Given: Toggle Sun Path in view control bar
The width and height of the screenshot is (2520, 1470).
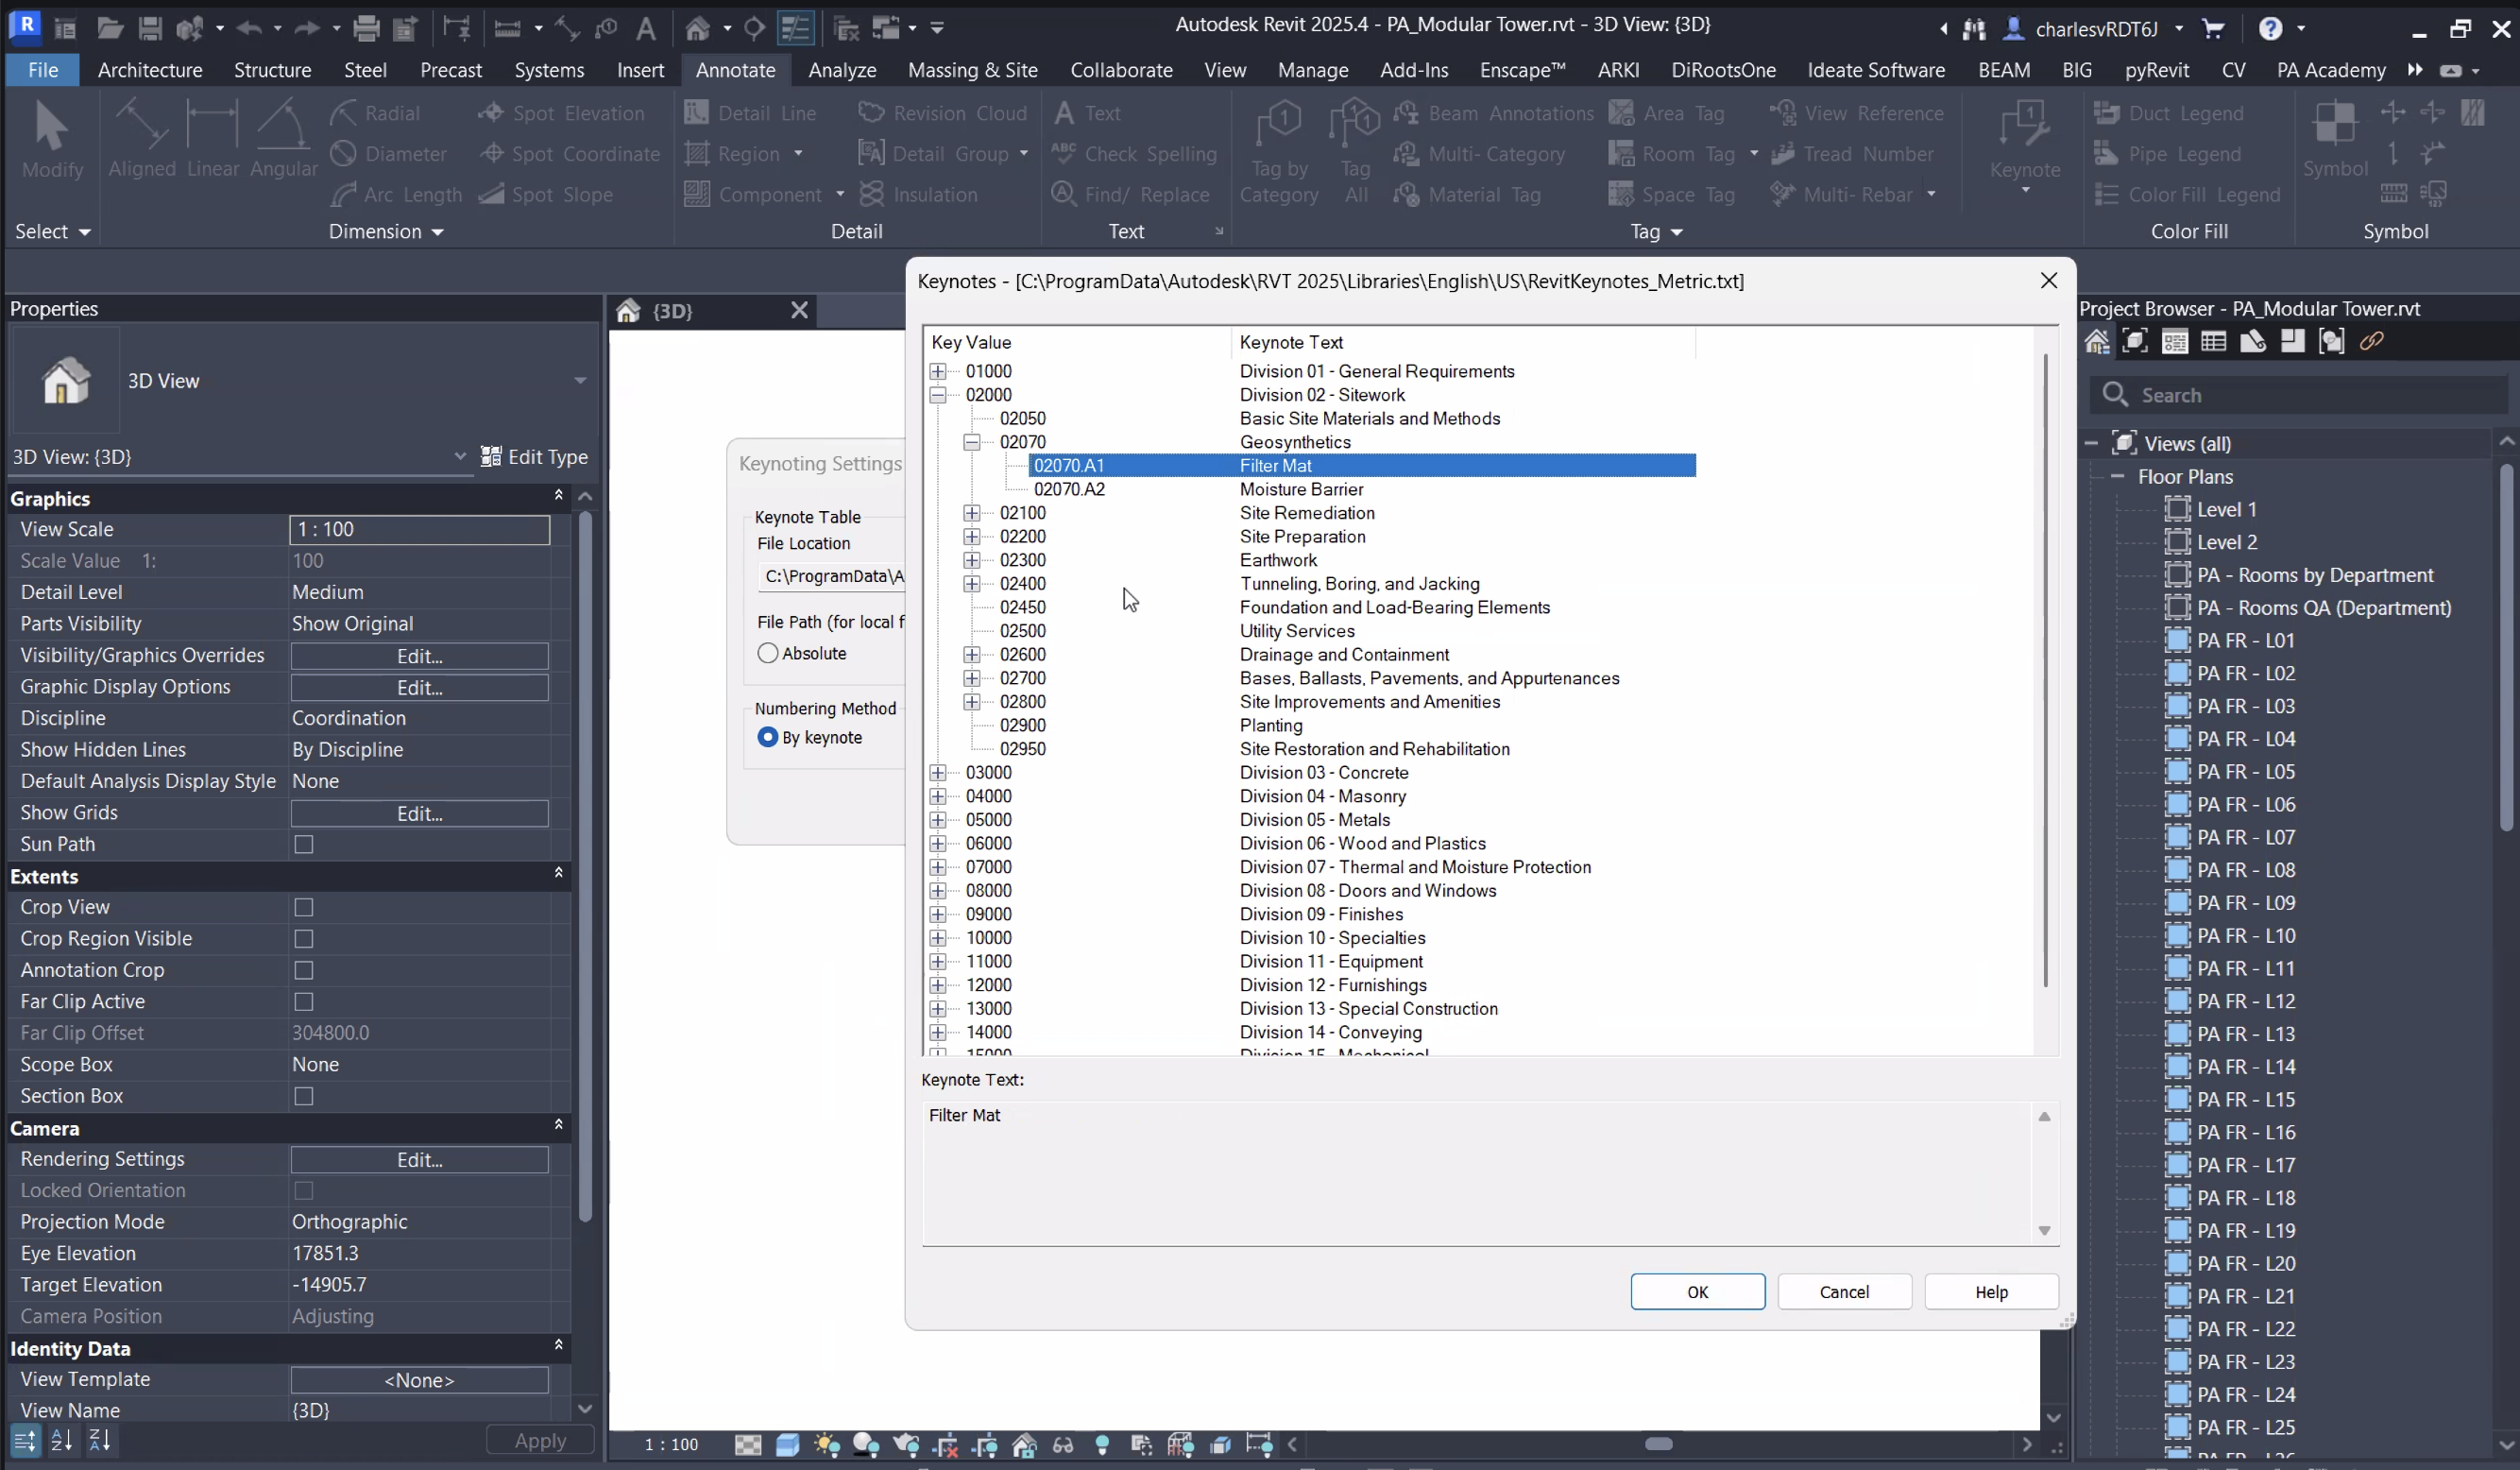Looking at the screenshot, I should (827, 1445).
